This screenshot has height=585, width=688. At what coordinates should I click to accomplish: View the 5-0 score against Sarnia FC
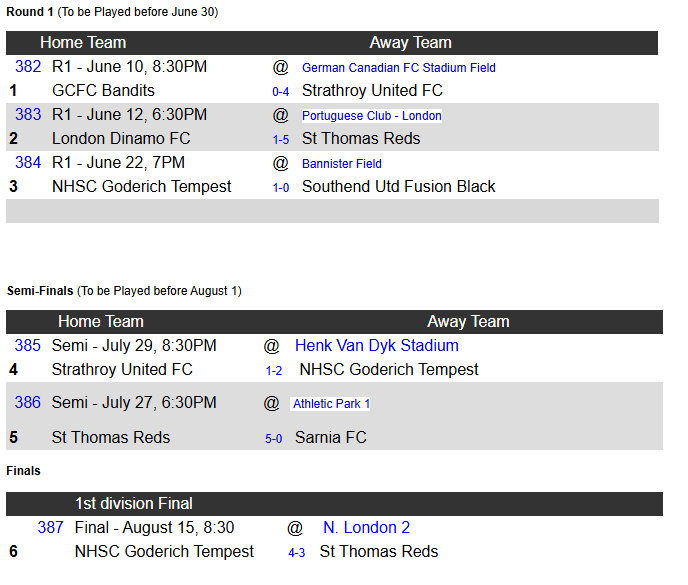[x=273, y=439]
